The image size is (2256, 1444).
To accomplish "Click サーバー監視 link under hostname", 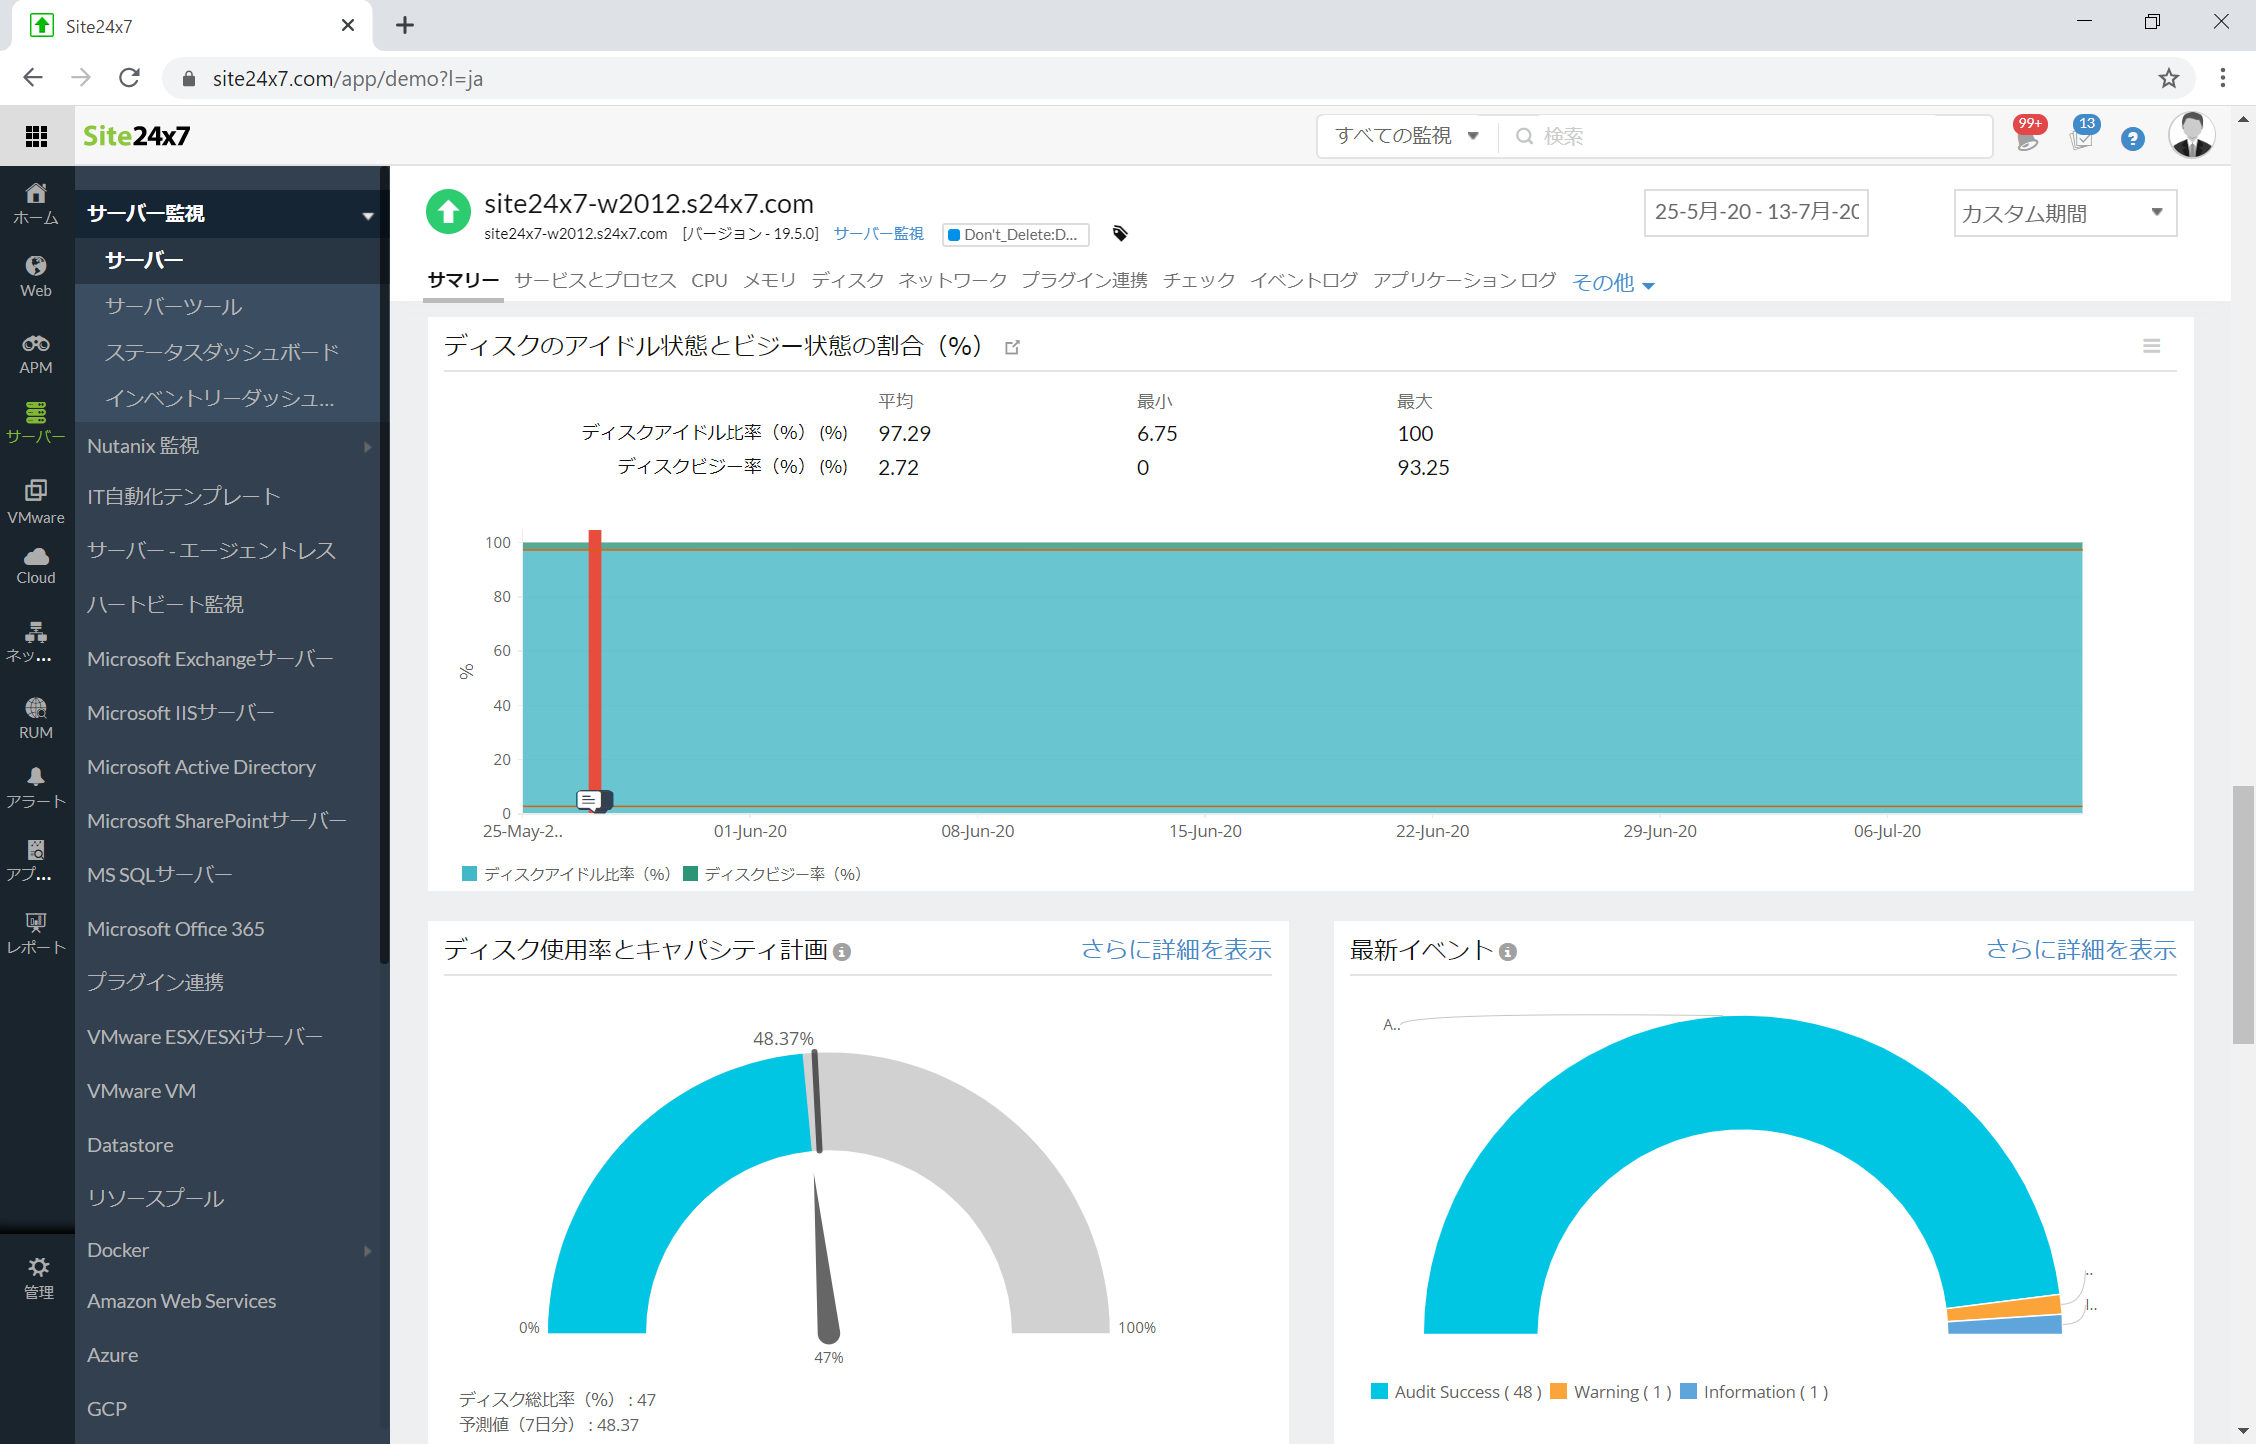I will (x=878, y=234).
